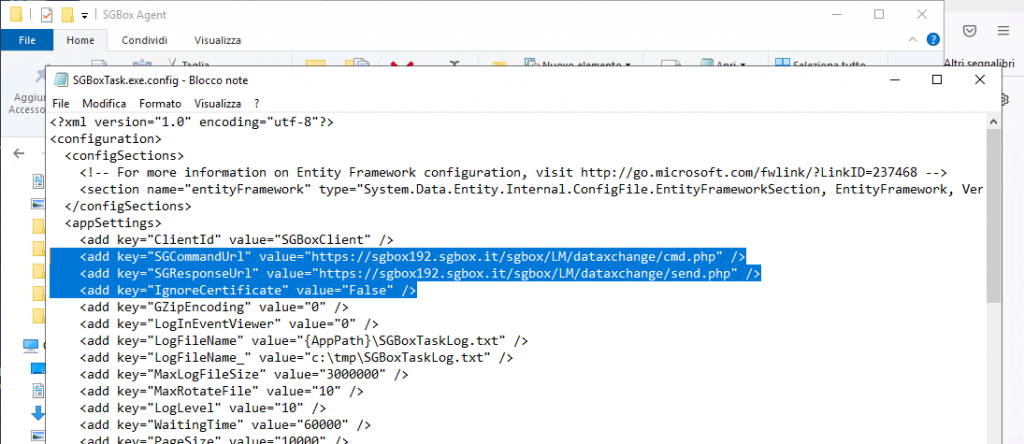Click the Explorer back navigation arrow
This screenshot has width=1024, height=444.
click(19, 153)
